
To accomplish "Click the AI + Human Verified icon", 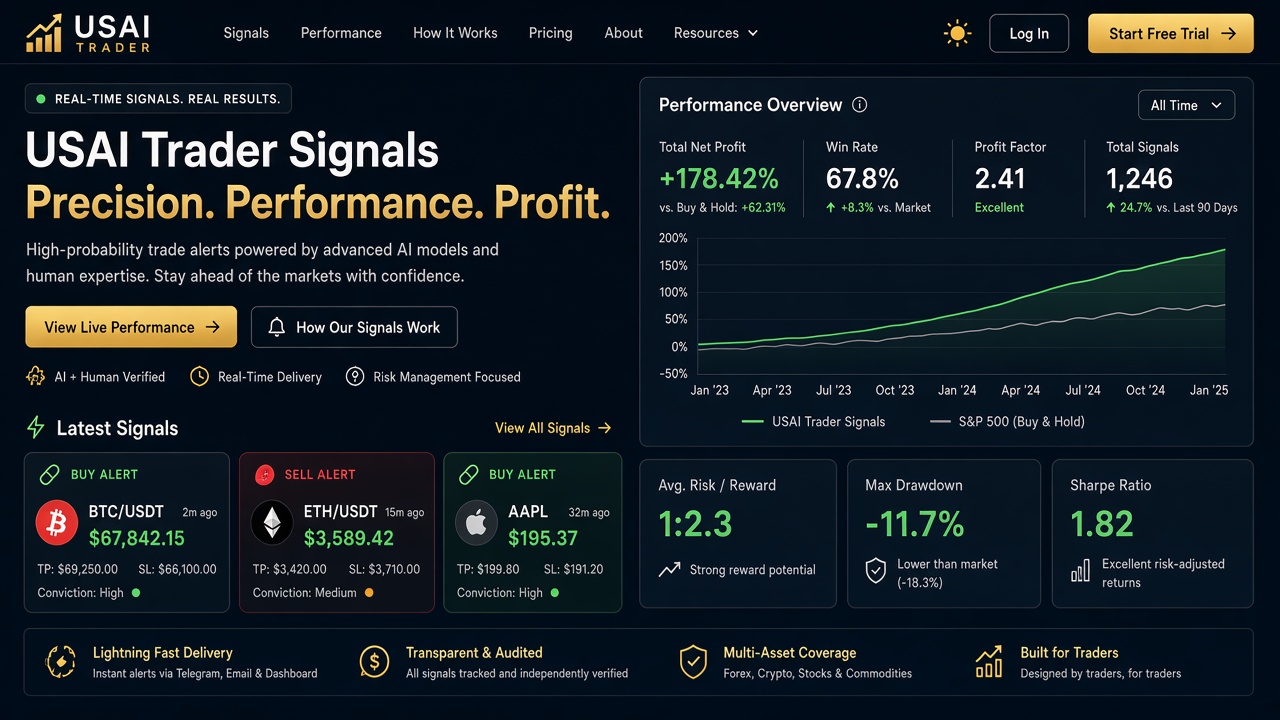I will (35, 377).
